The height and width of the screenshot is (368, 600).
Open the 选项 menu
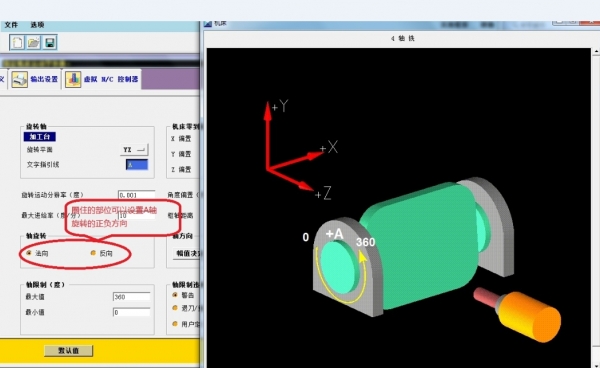click(x=37, y=25)
